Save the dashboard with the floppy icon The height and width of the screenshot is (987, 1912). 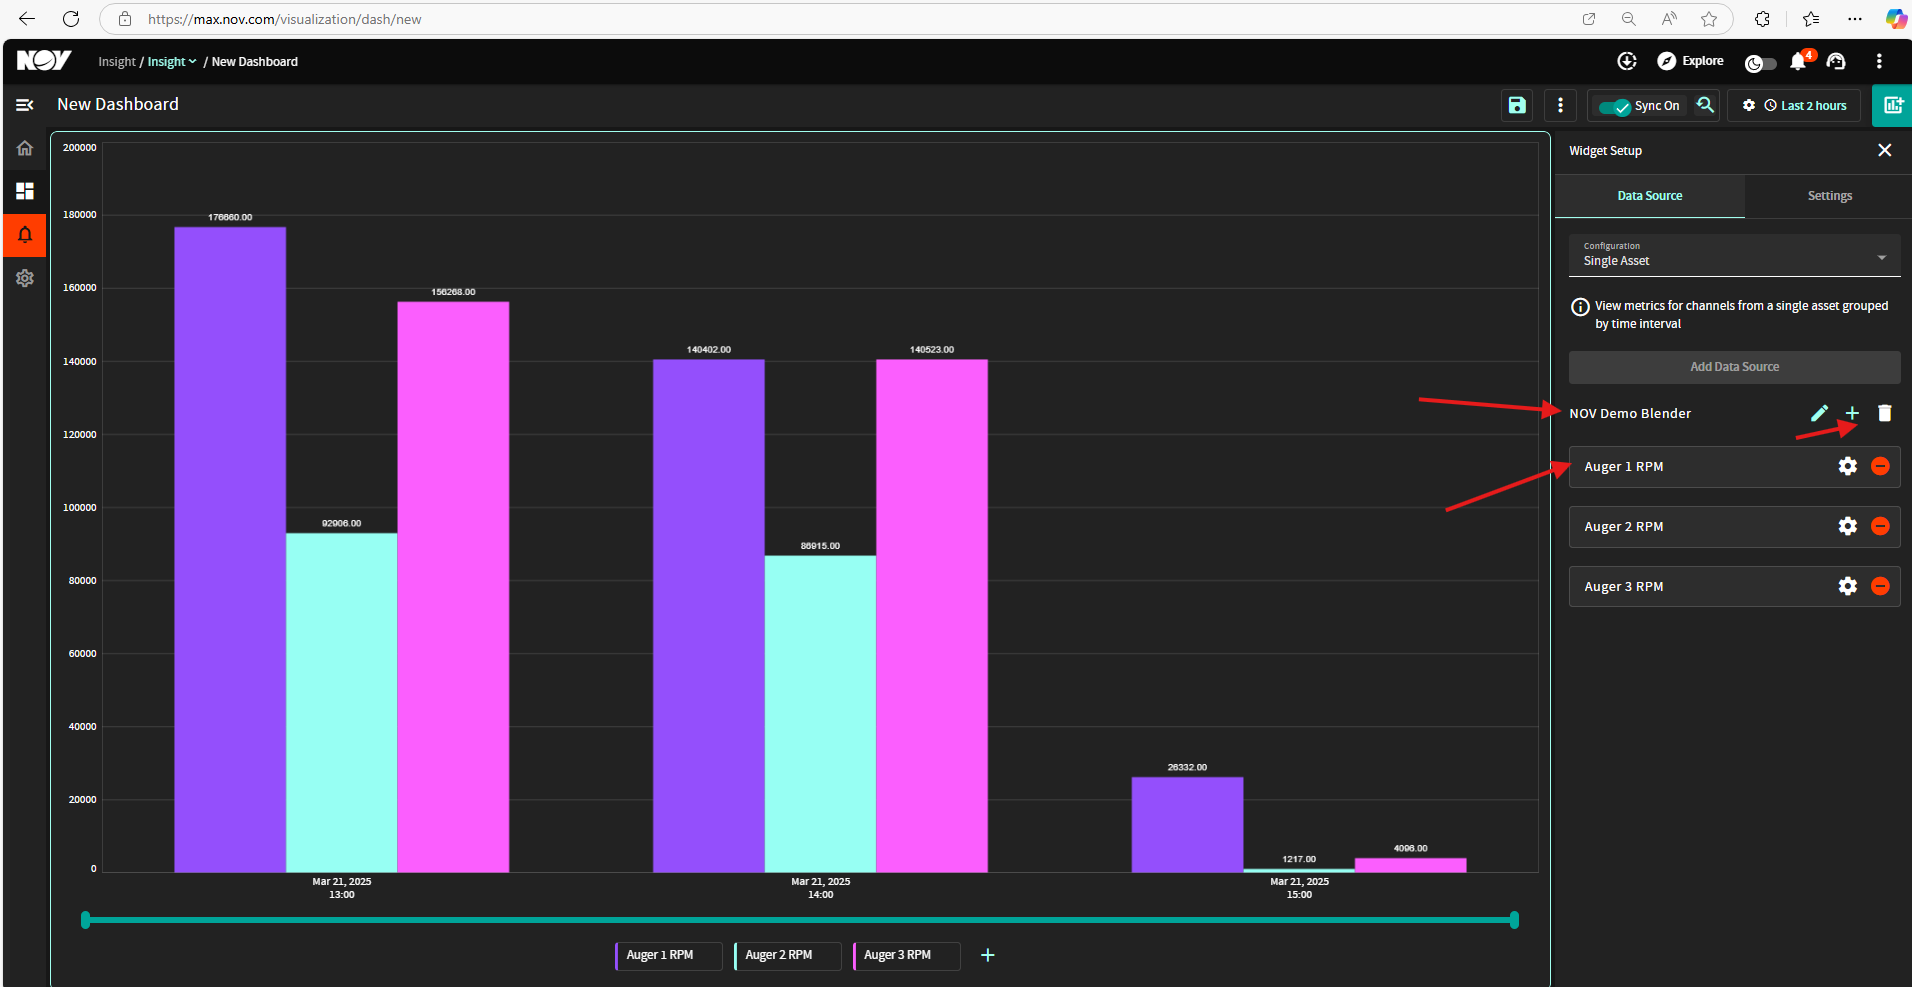tap(1517, 105)
